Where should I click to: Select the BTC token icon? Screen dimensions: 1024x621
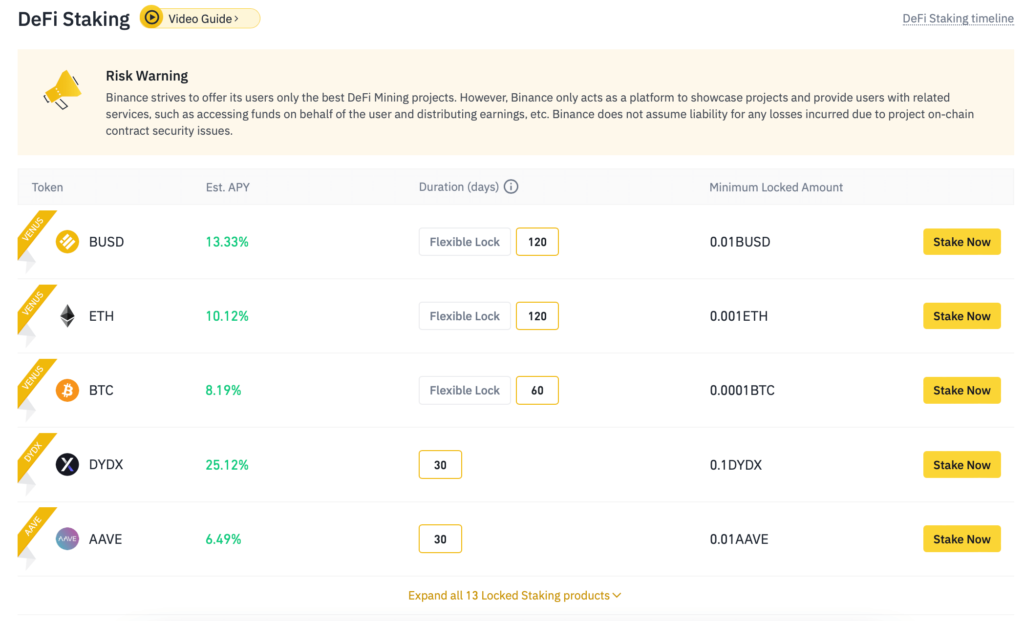click(x=66, y=390)
